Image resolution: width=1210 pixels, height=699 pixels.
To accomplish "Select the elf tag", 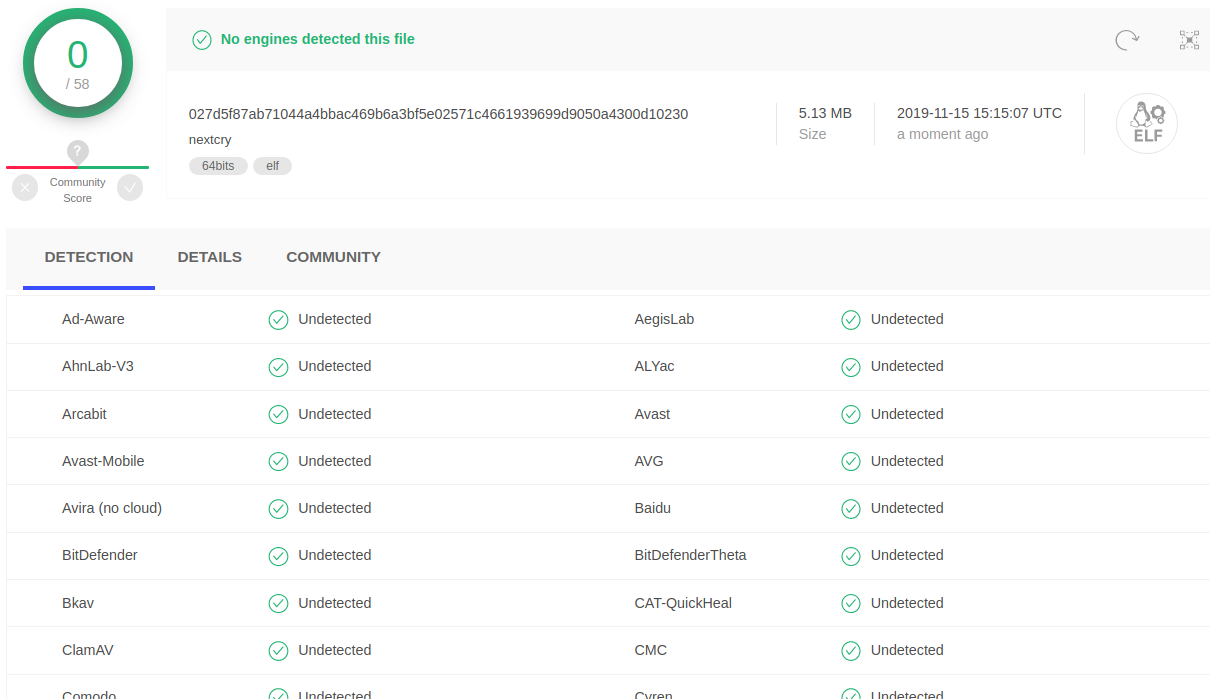I will (x=272, y=166).
